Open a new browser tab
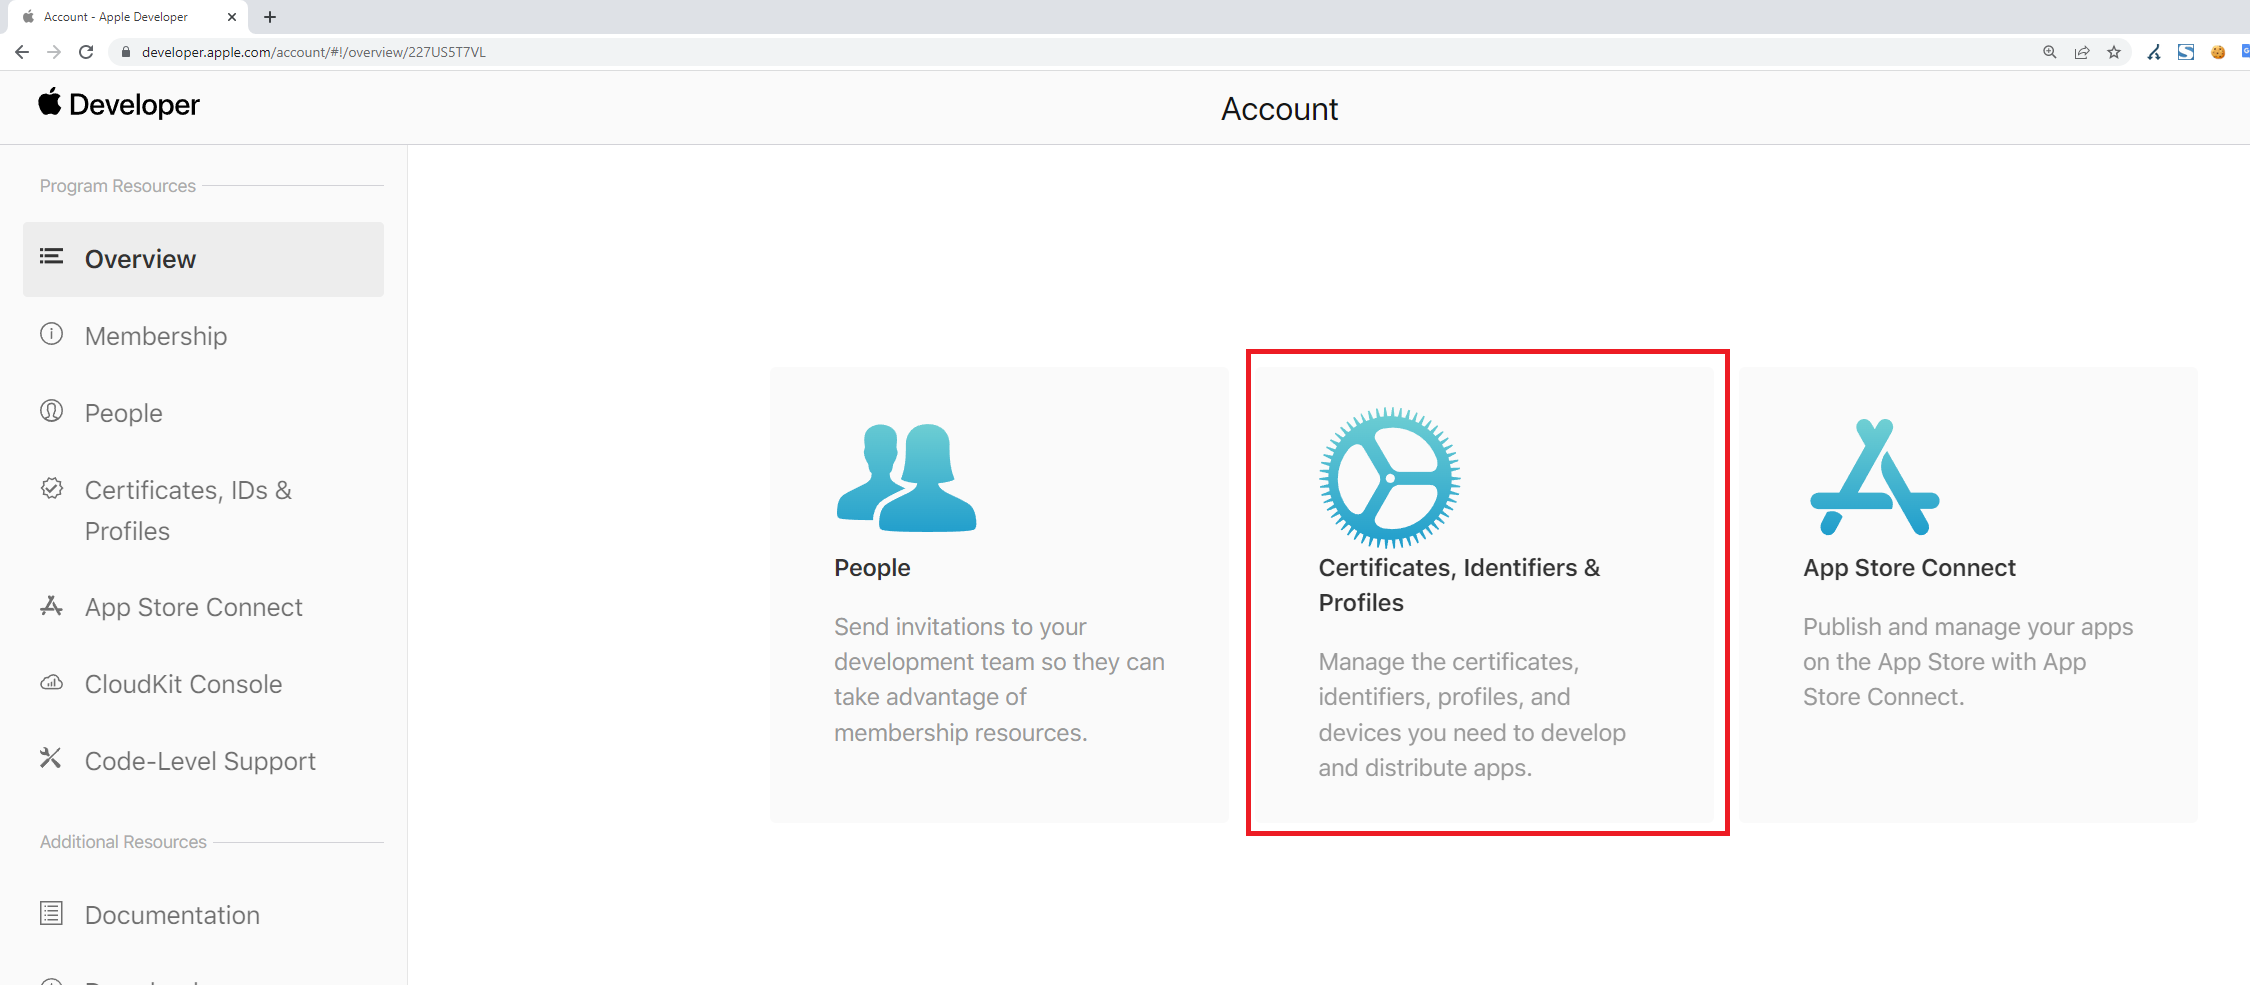The image size is (2250, 985). coord(270,17)
